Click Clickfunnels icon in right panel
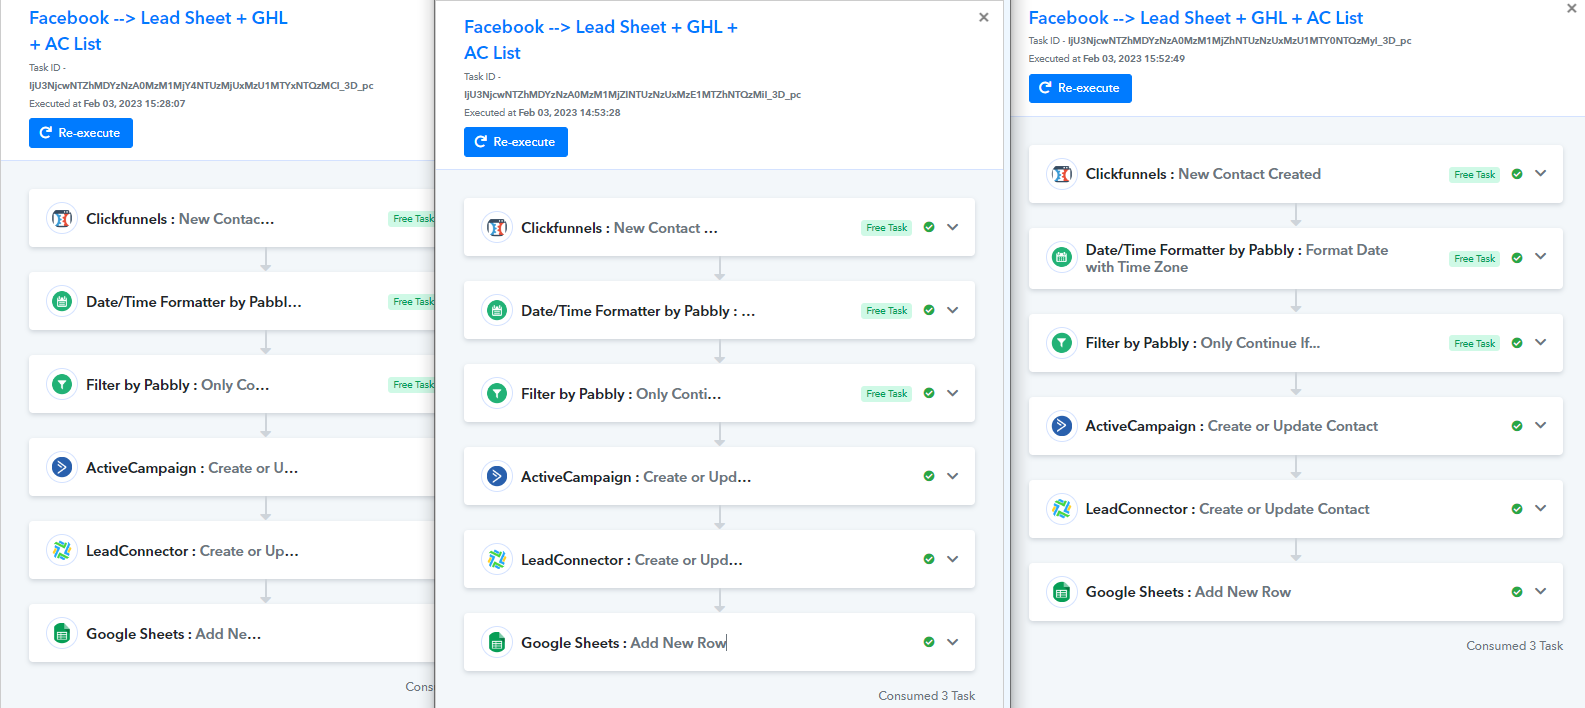The width and height of the screenshot is (1585, 708). pos(1062,173)
